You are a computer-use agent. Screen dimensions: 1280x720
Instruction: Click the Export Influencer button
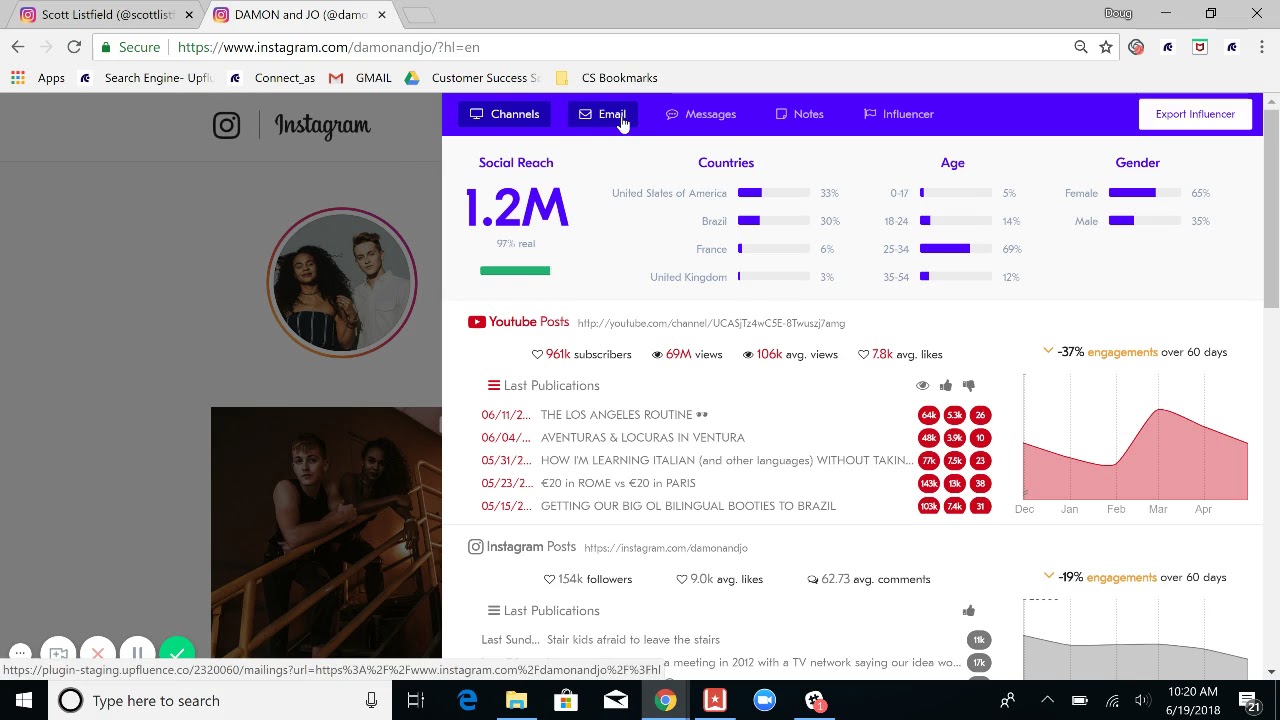1195,114
